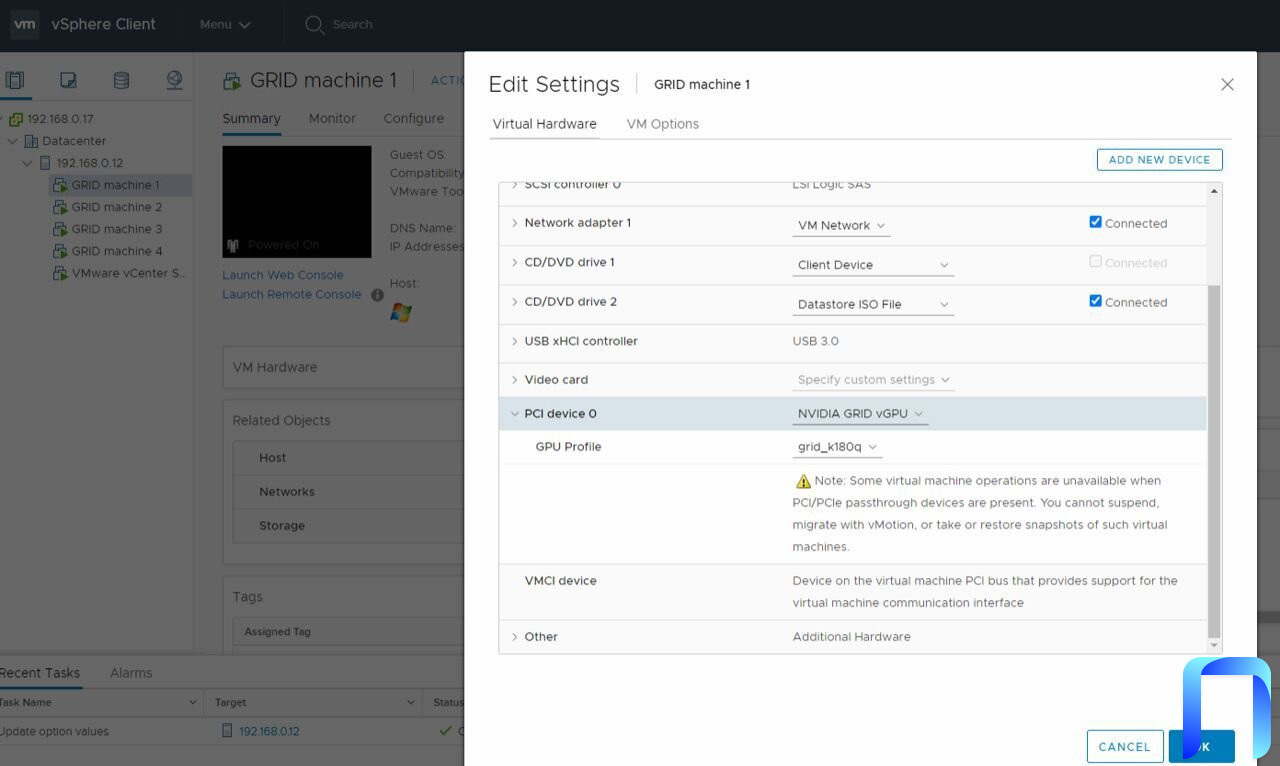
Task: Click the search magnifier icon
Action: [315, 25]
